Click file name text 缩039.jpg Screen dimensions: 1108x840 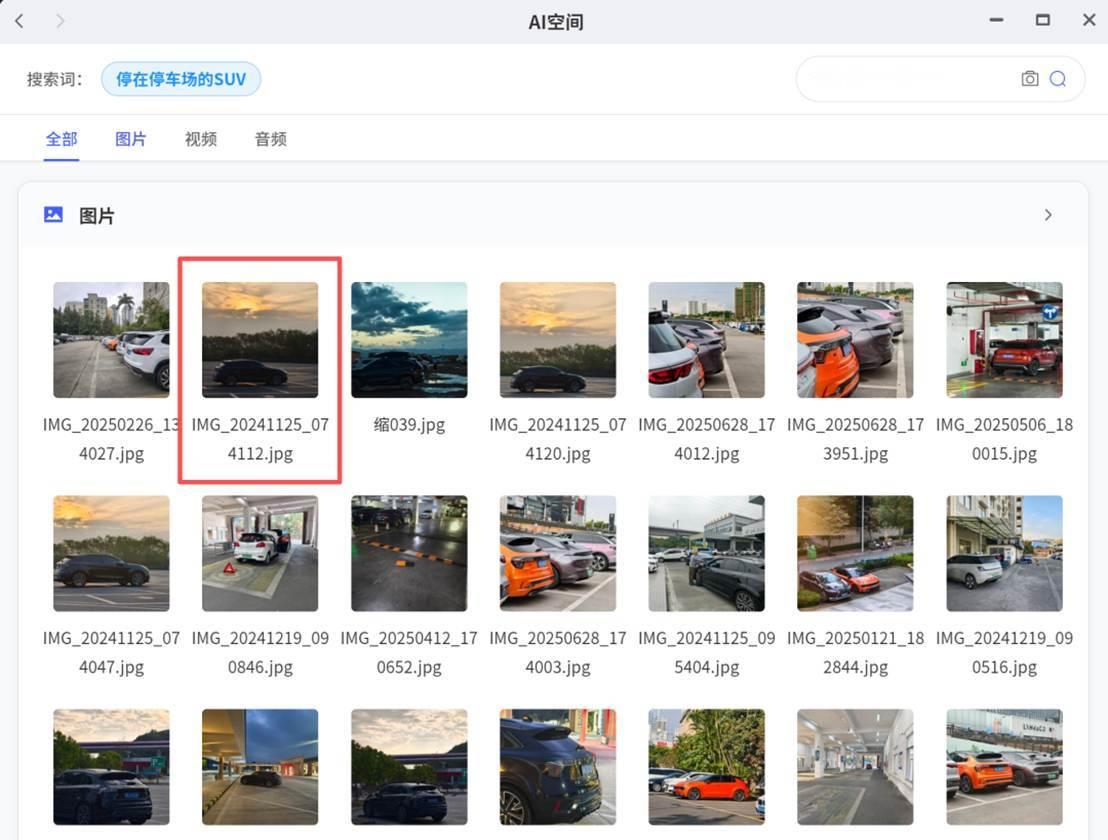pos(409,425)
